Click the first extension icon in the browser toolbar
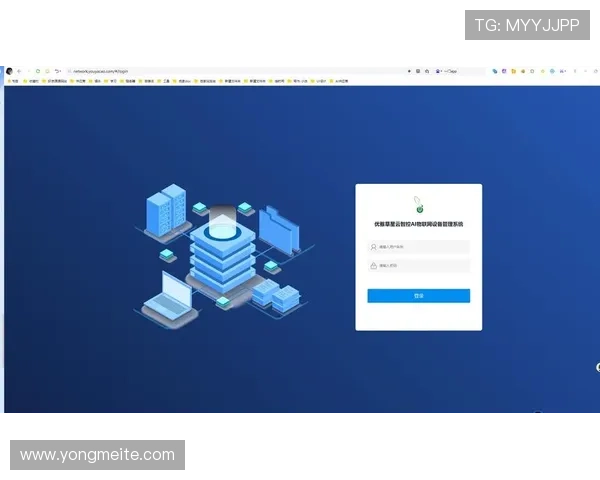The image size is (600, 480). click(x=494, y=72)
